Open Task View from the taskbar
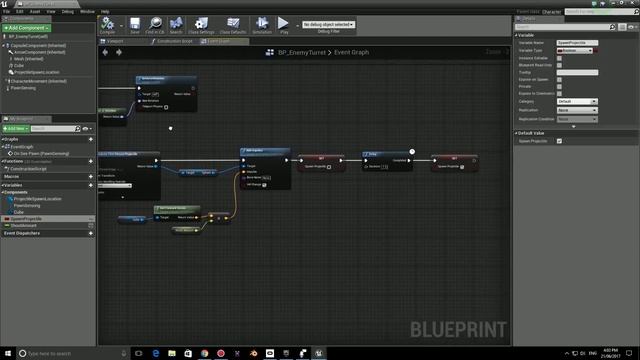640x360 pixels. 139,353
